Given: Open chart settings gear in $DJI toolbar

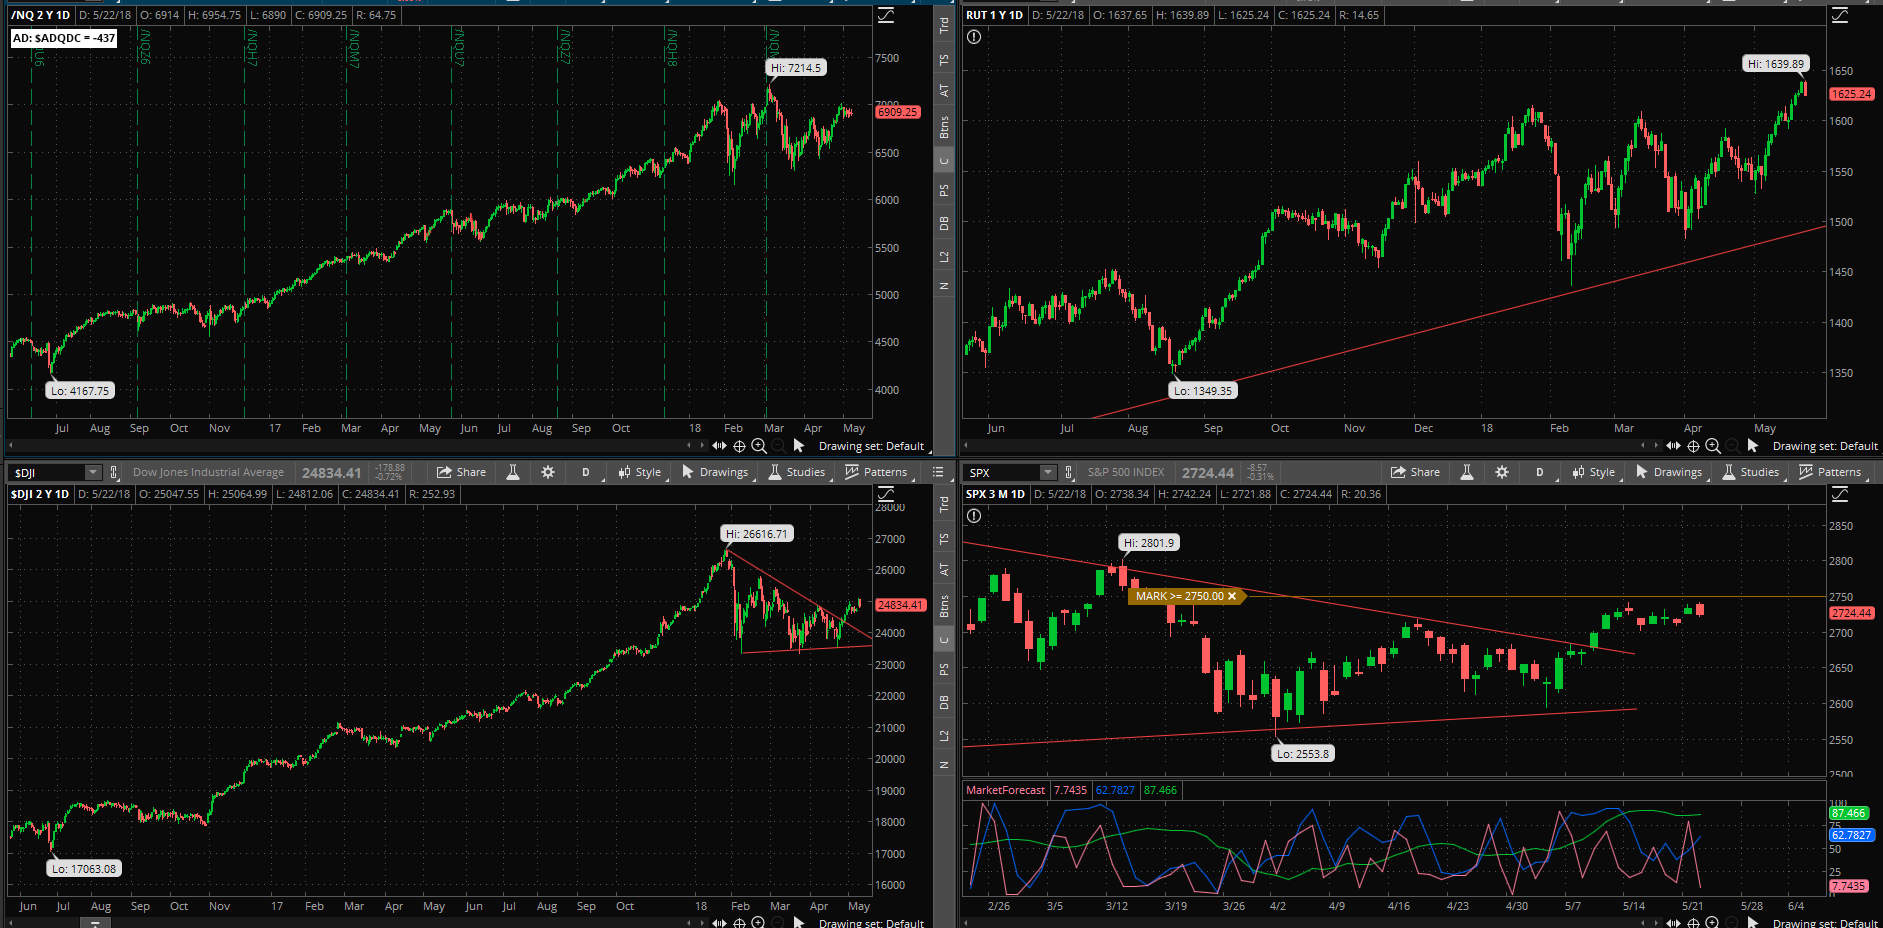Looking at the screenshot, I should pyautogui.click(x=548, y=472).
